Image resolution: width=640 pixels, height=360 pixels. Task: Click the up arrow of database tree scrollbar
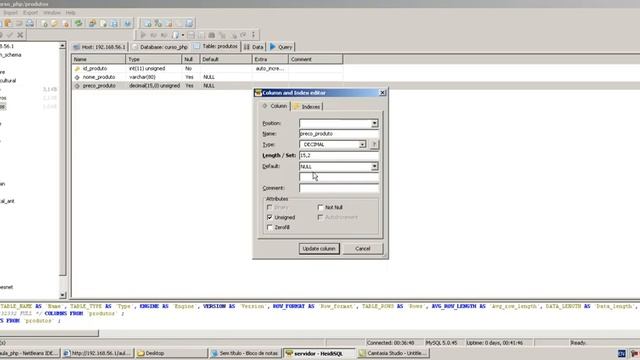coord(62,46)
